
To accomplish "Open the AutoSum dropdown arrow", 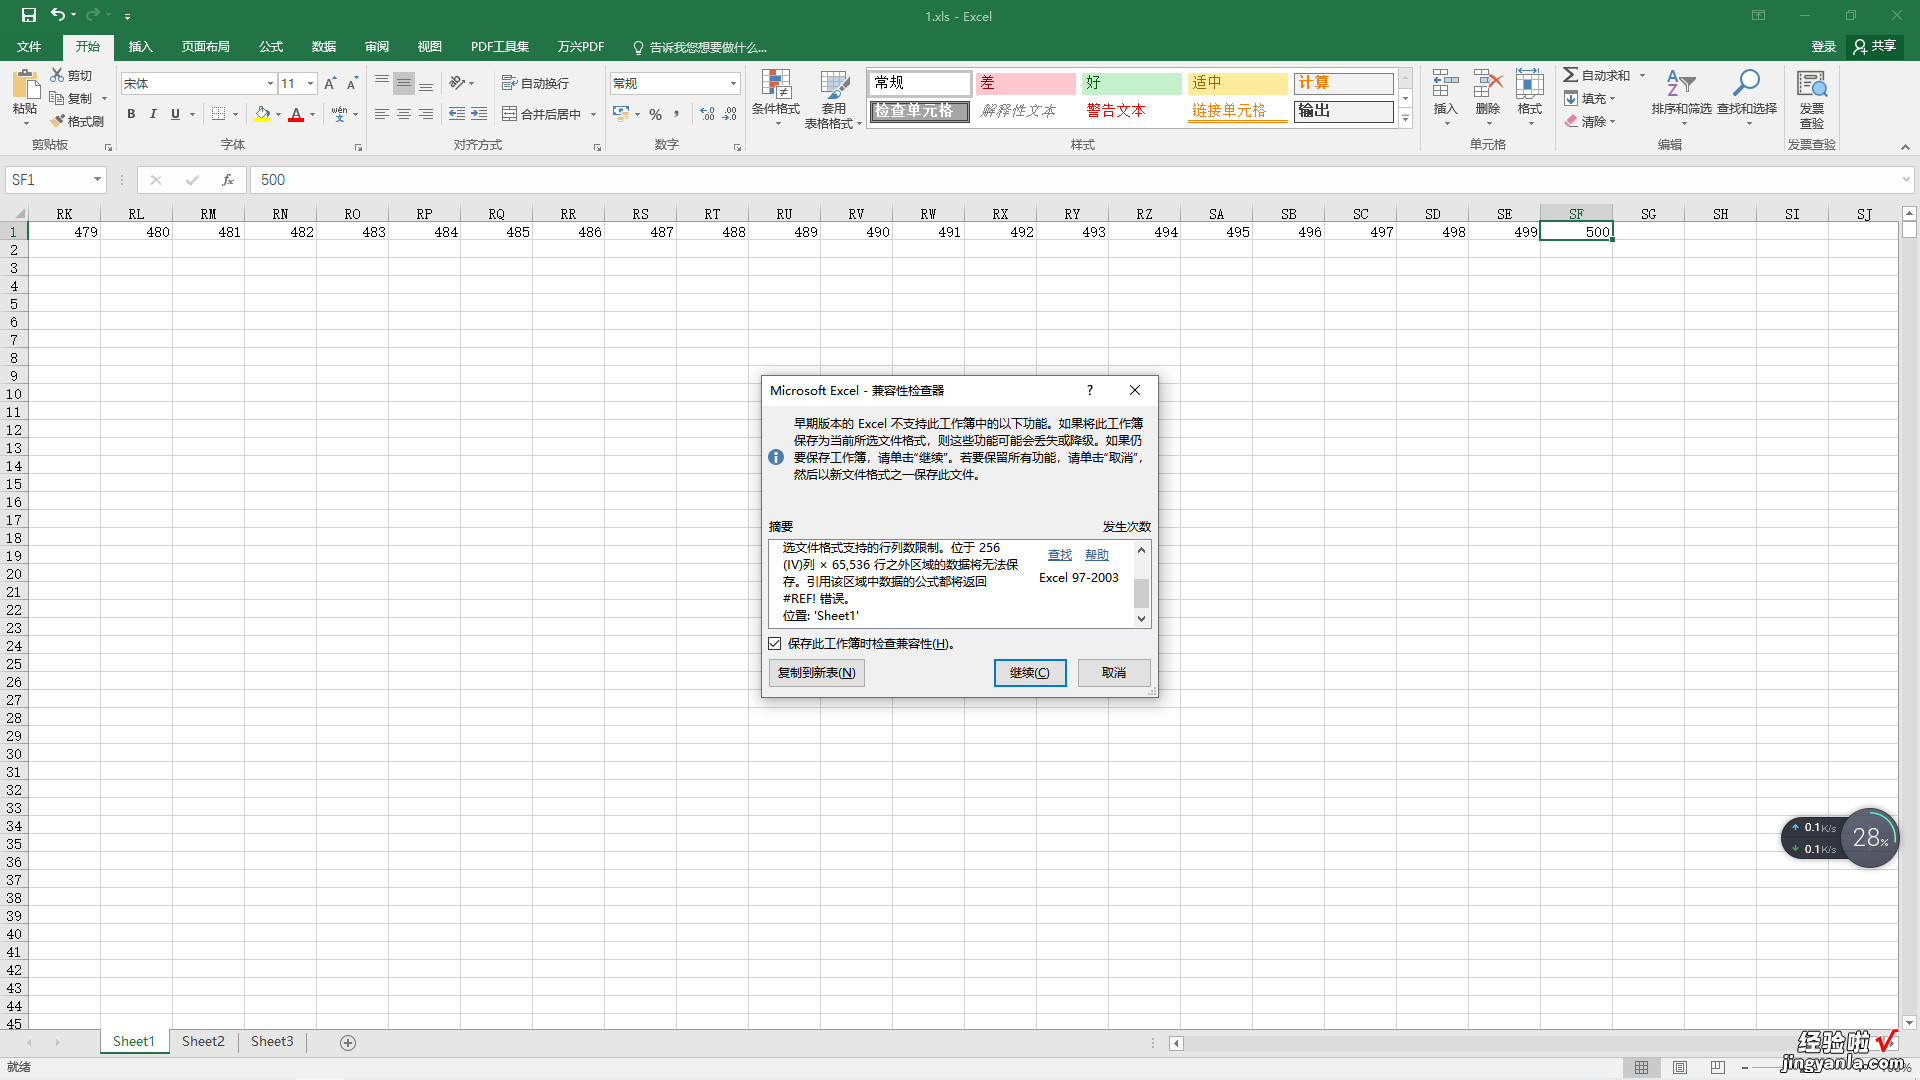I will pos(1642,75).
